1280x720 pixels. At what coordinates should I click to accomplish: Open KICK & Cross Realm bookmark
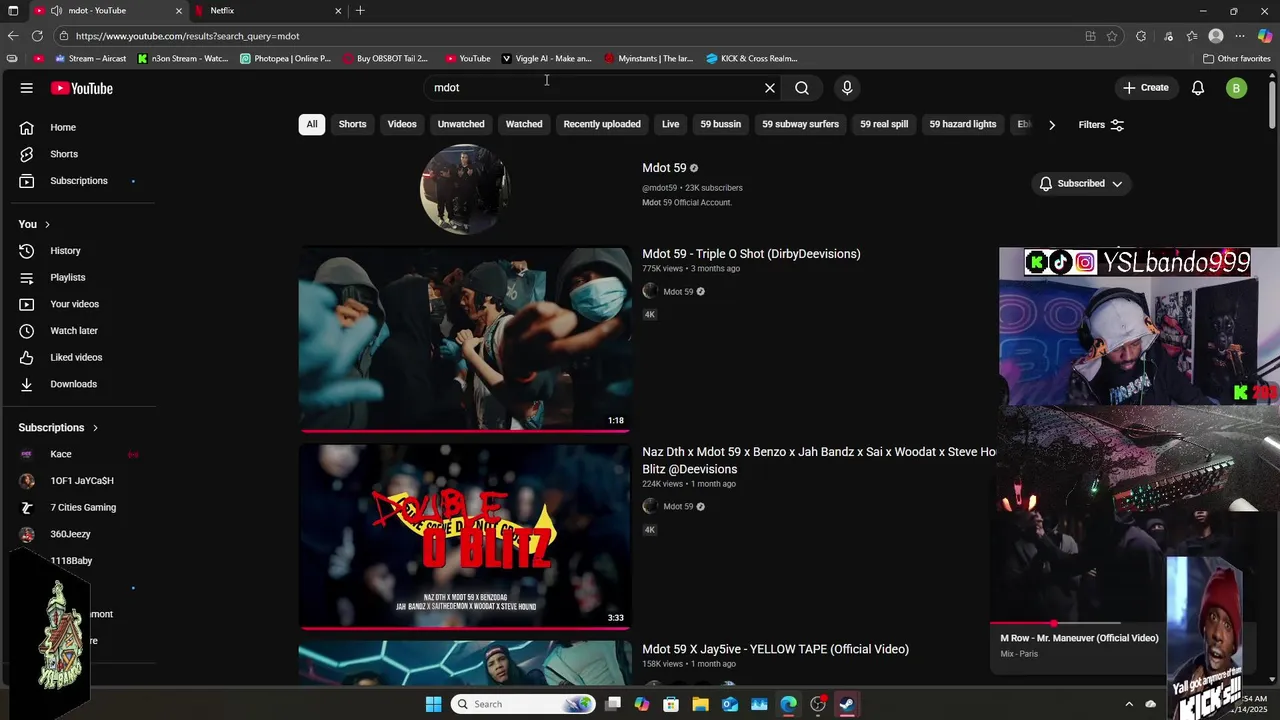[x=752, y=58]
